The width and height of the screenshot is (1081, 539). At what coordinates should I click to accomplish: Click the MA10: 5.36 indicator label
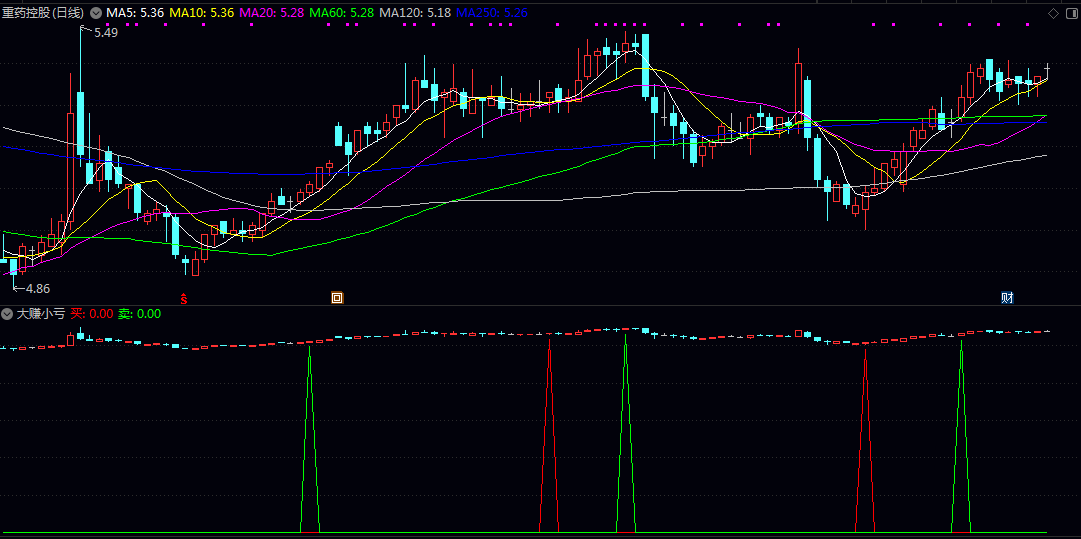pos(202,13)
